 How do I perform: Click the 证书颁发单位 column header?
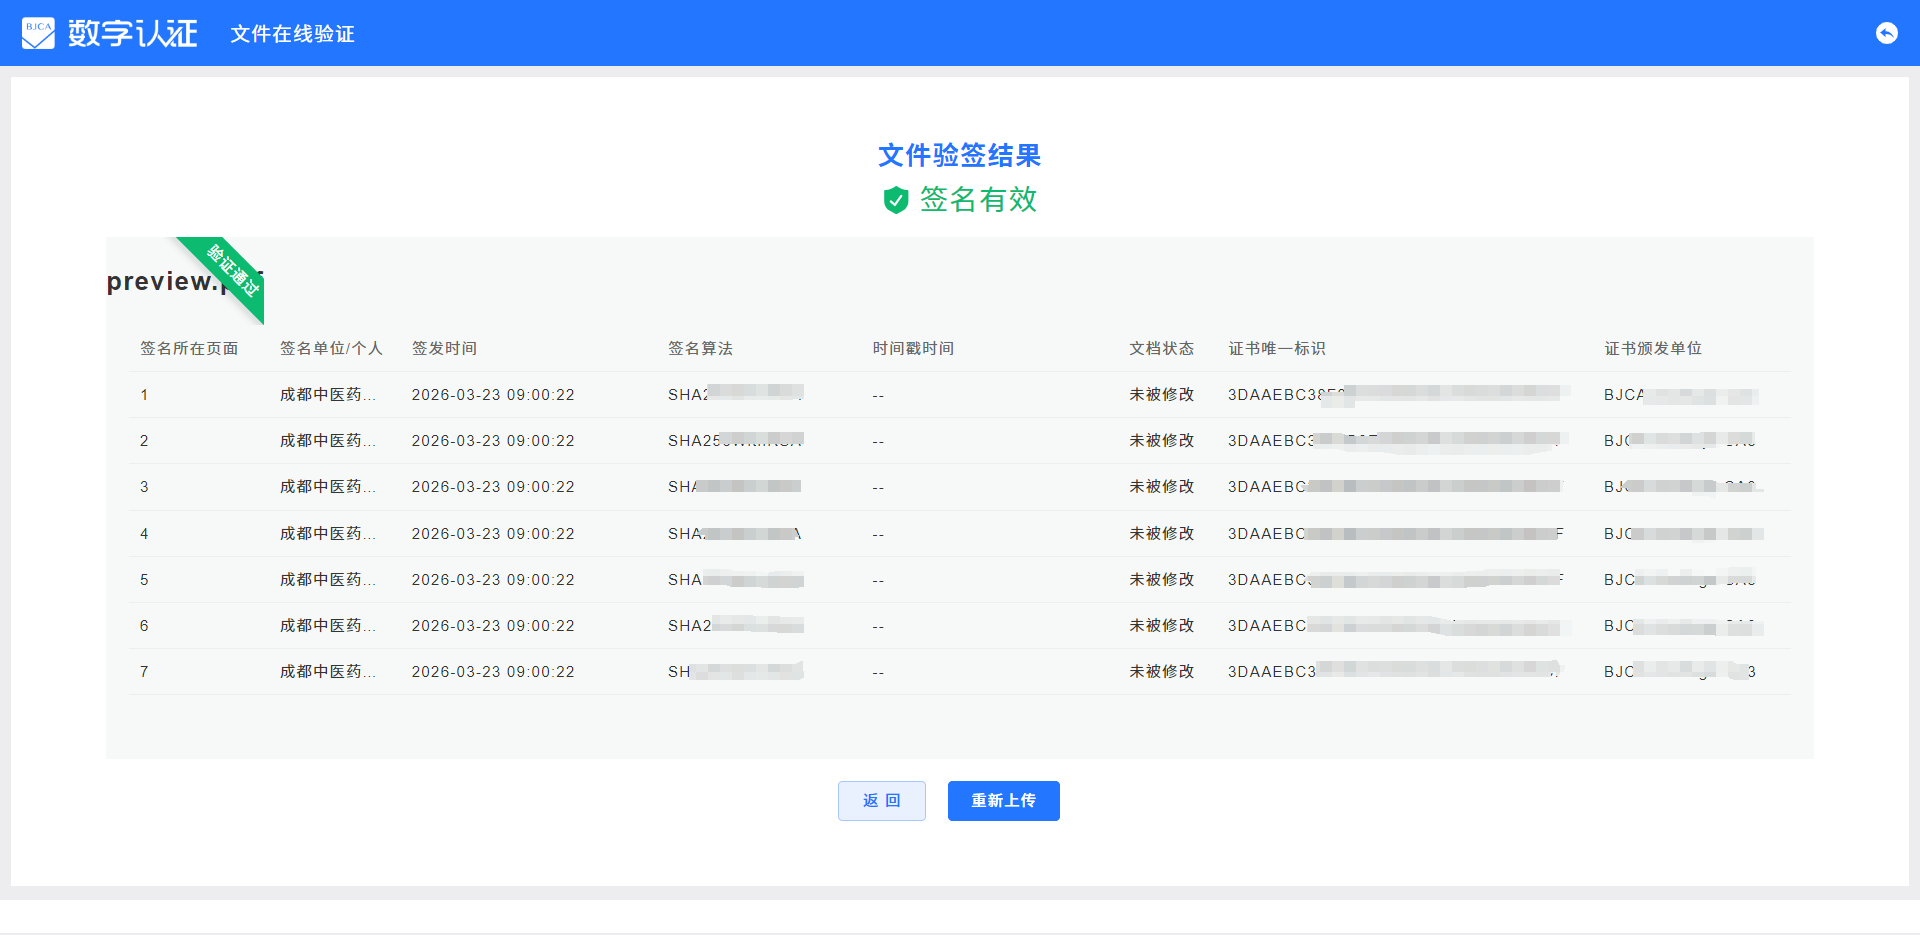(x=1653, y=348)
